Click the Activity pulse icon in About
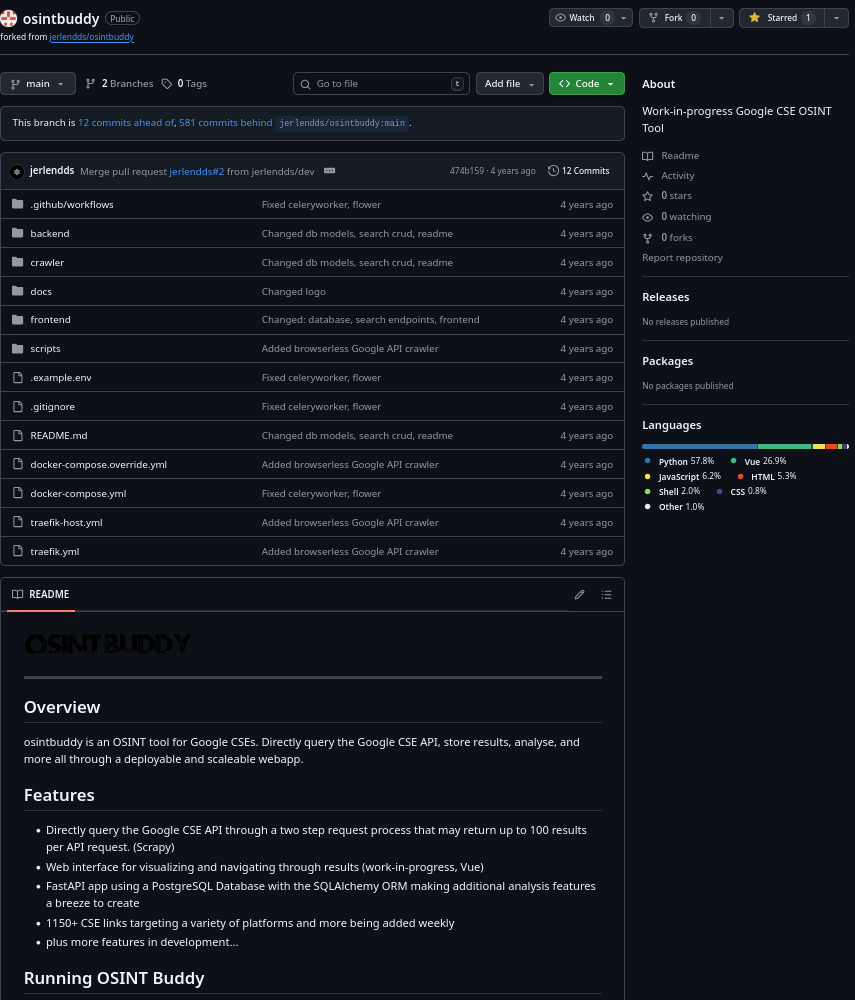Viewport: 855px width, 1000px height. (x=648, y=176)
